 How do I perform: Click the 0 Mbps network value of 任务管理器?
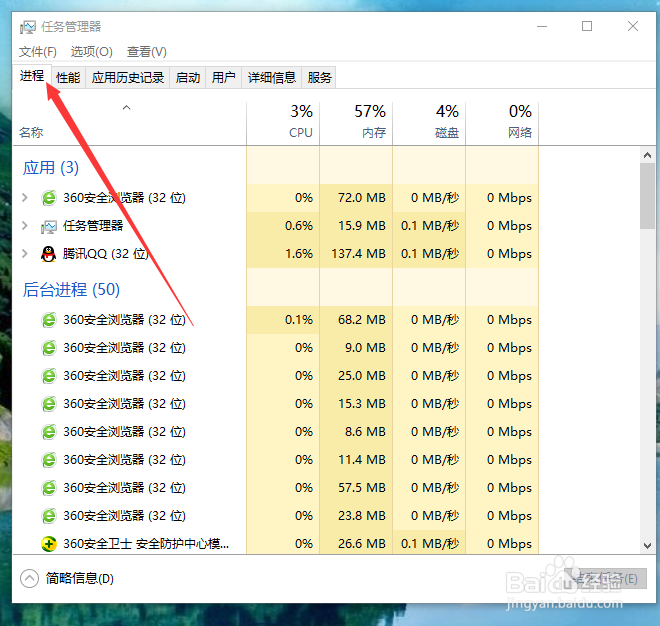[509, 226]
